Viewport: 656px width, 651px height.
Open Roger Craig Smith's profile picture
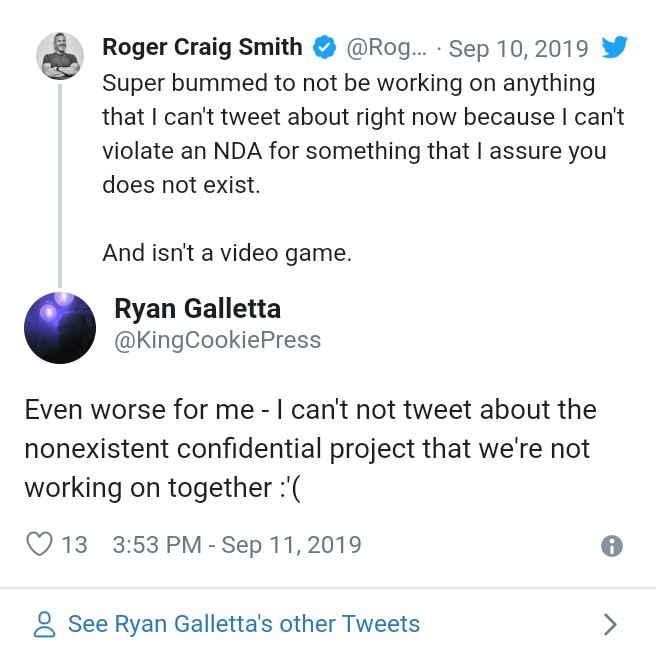(x=60, y=55)
